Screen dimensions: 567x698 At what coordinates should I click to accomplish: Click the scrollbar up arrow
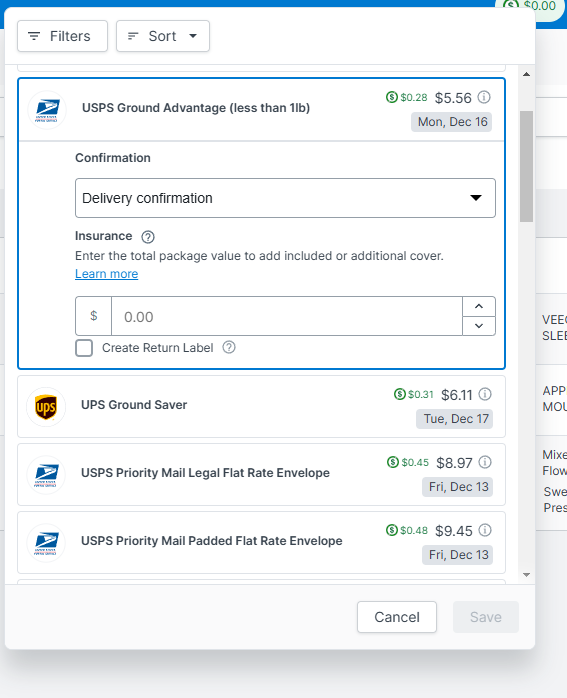pos(526,74)
